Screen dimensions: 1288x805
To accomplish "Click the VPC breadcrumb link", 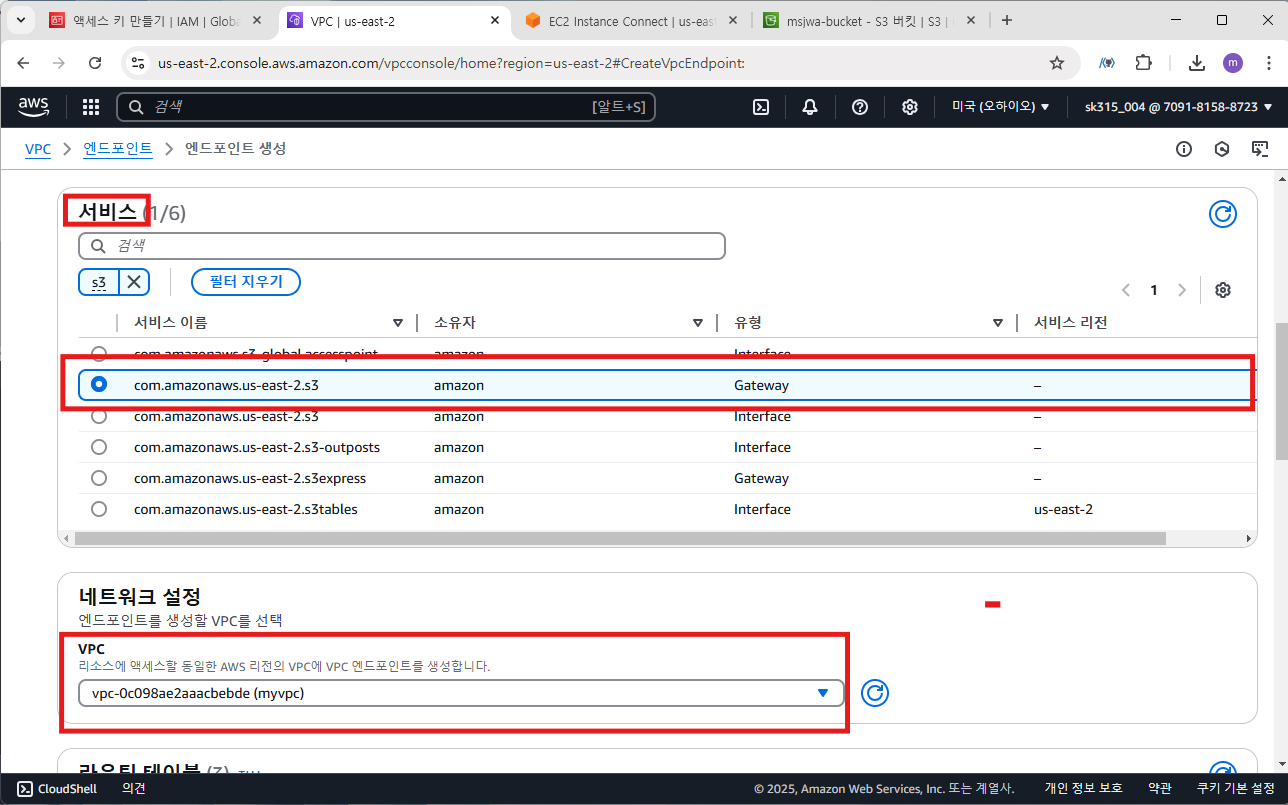I will pyautogui.click(x=38, y=149).
